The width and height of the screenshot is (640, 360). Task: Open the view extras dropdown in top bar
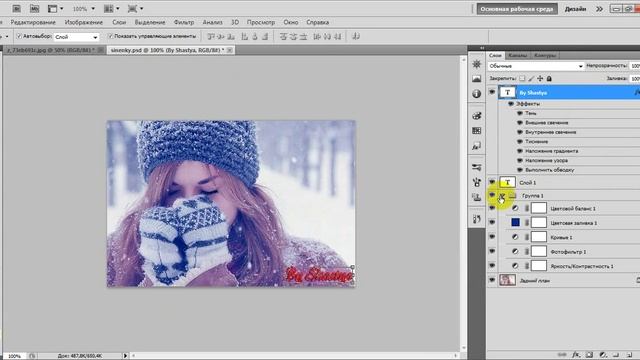56,9
